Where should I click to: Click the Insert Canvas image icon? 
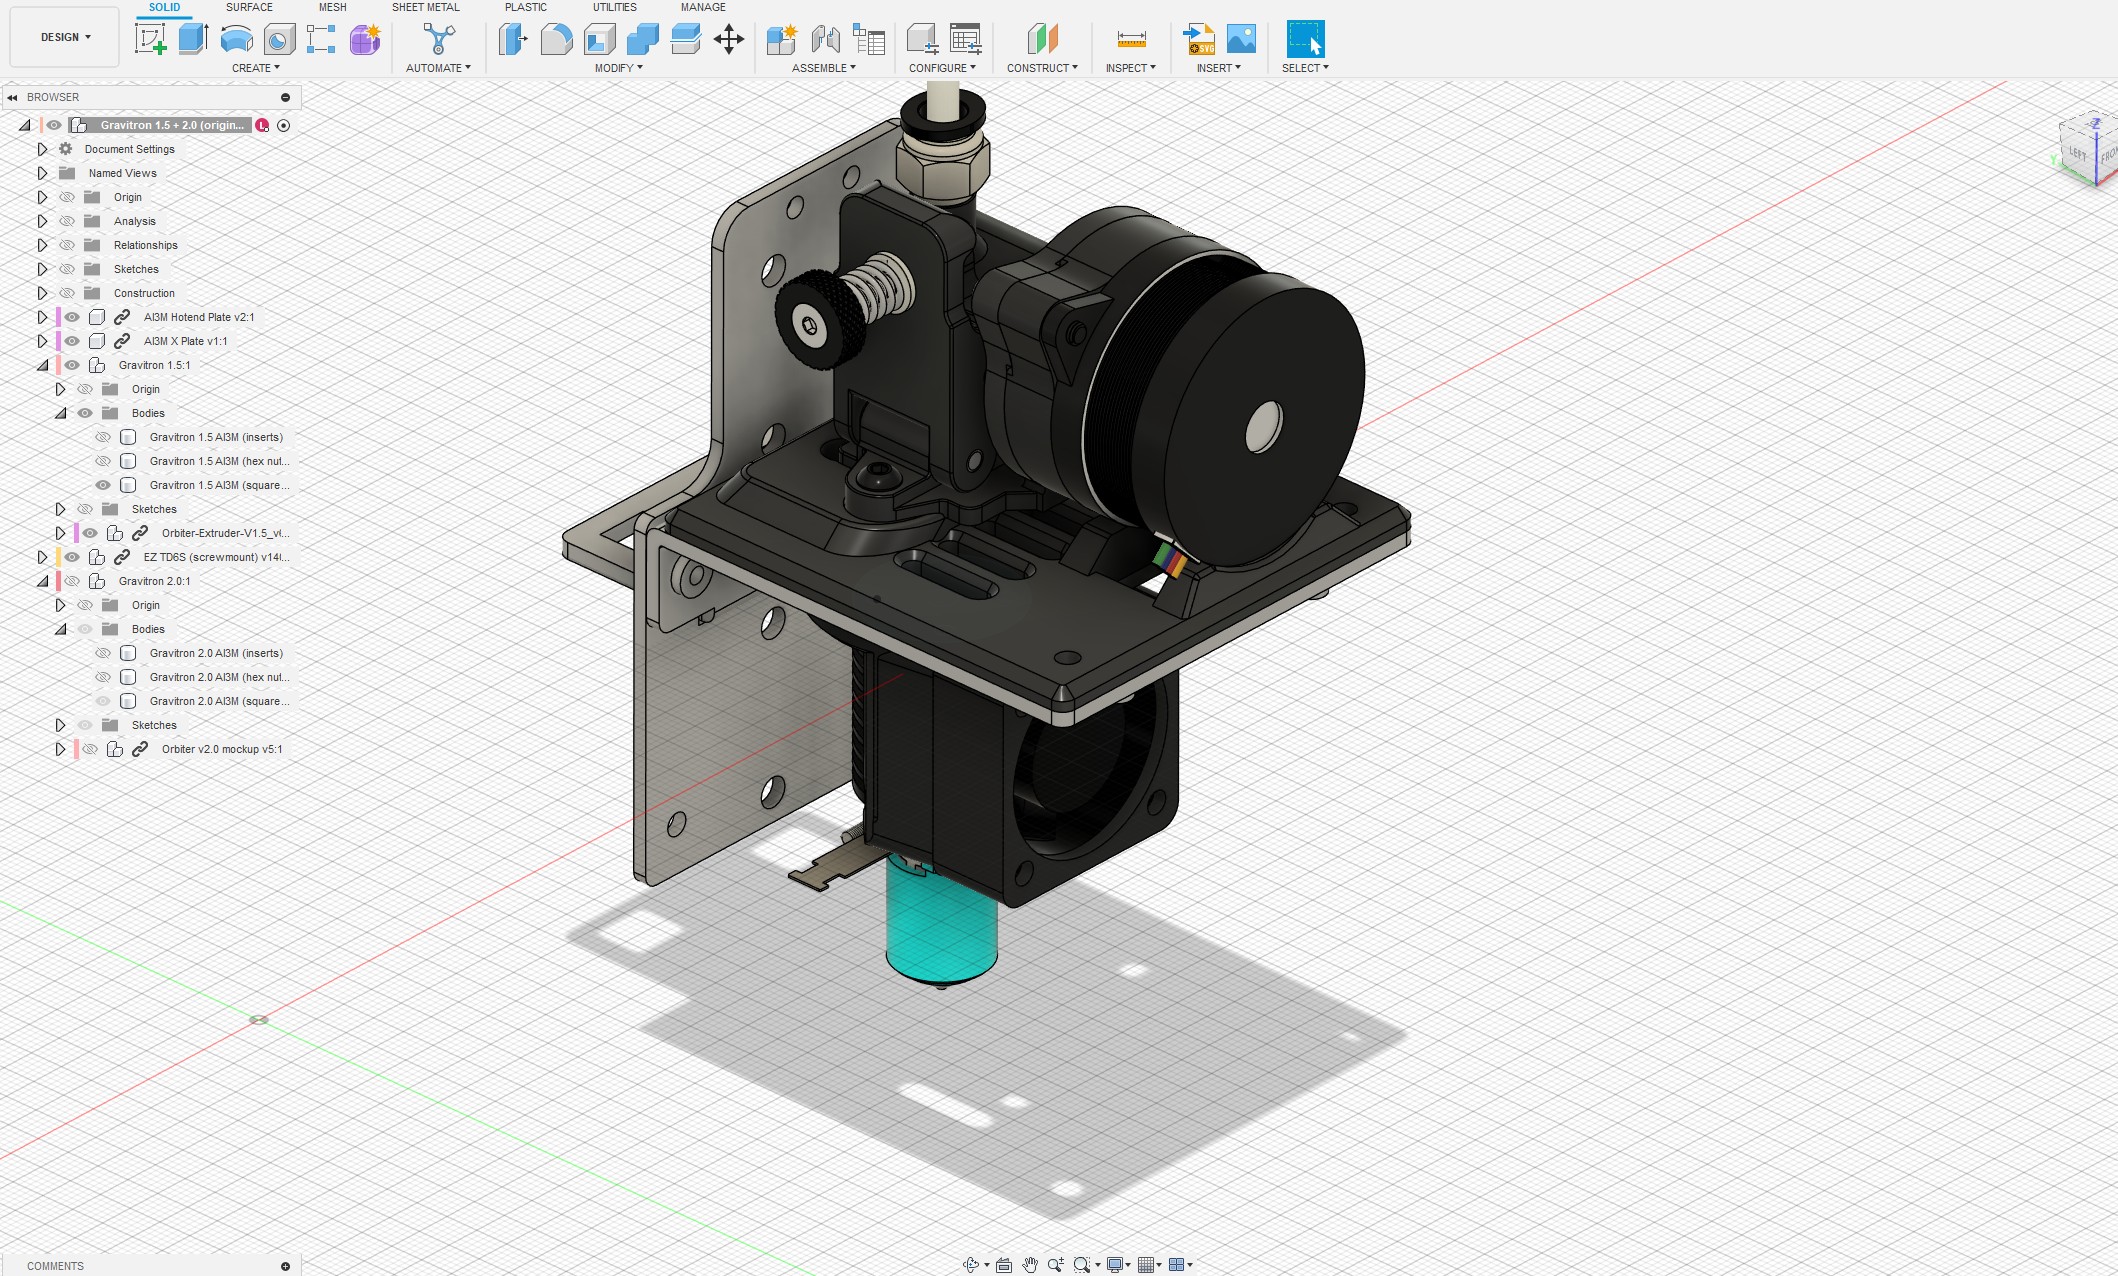pyautogui.click(x=1241, y=39)
